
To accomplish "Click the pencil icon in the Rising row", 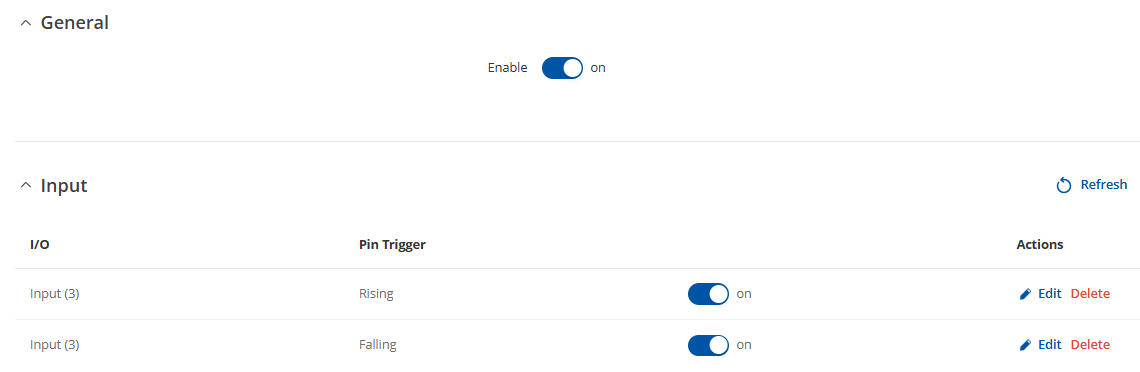I will coord(1025,294).
